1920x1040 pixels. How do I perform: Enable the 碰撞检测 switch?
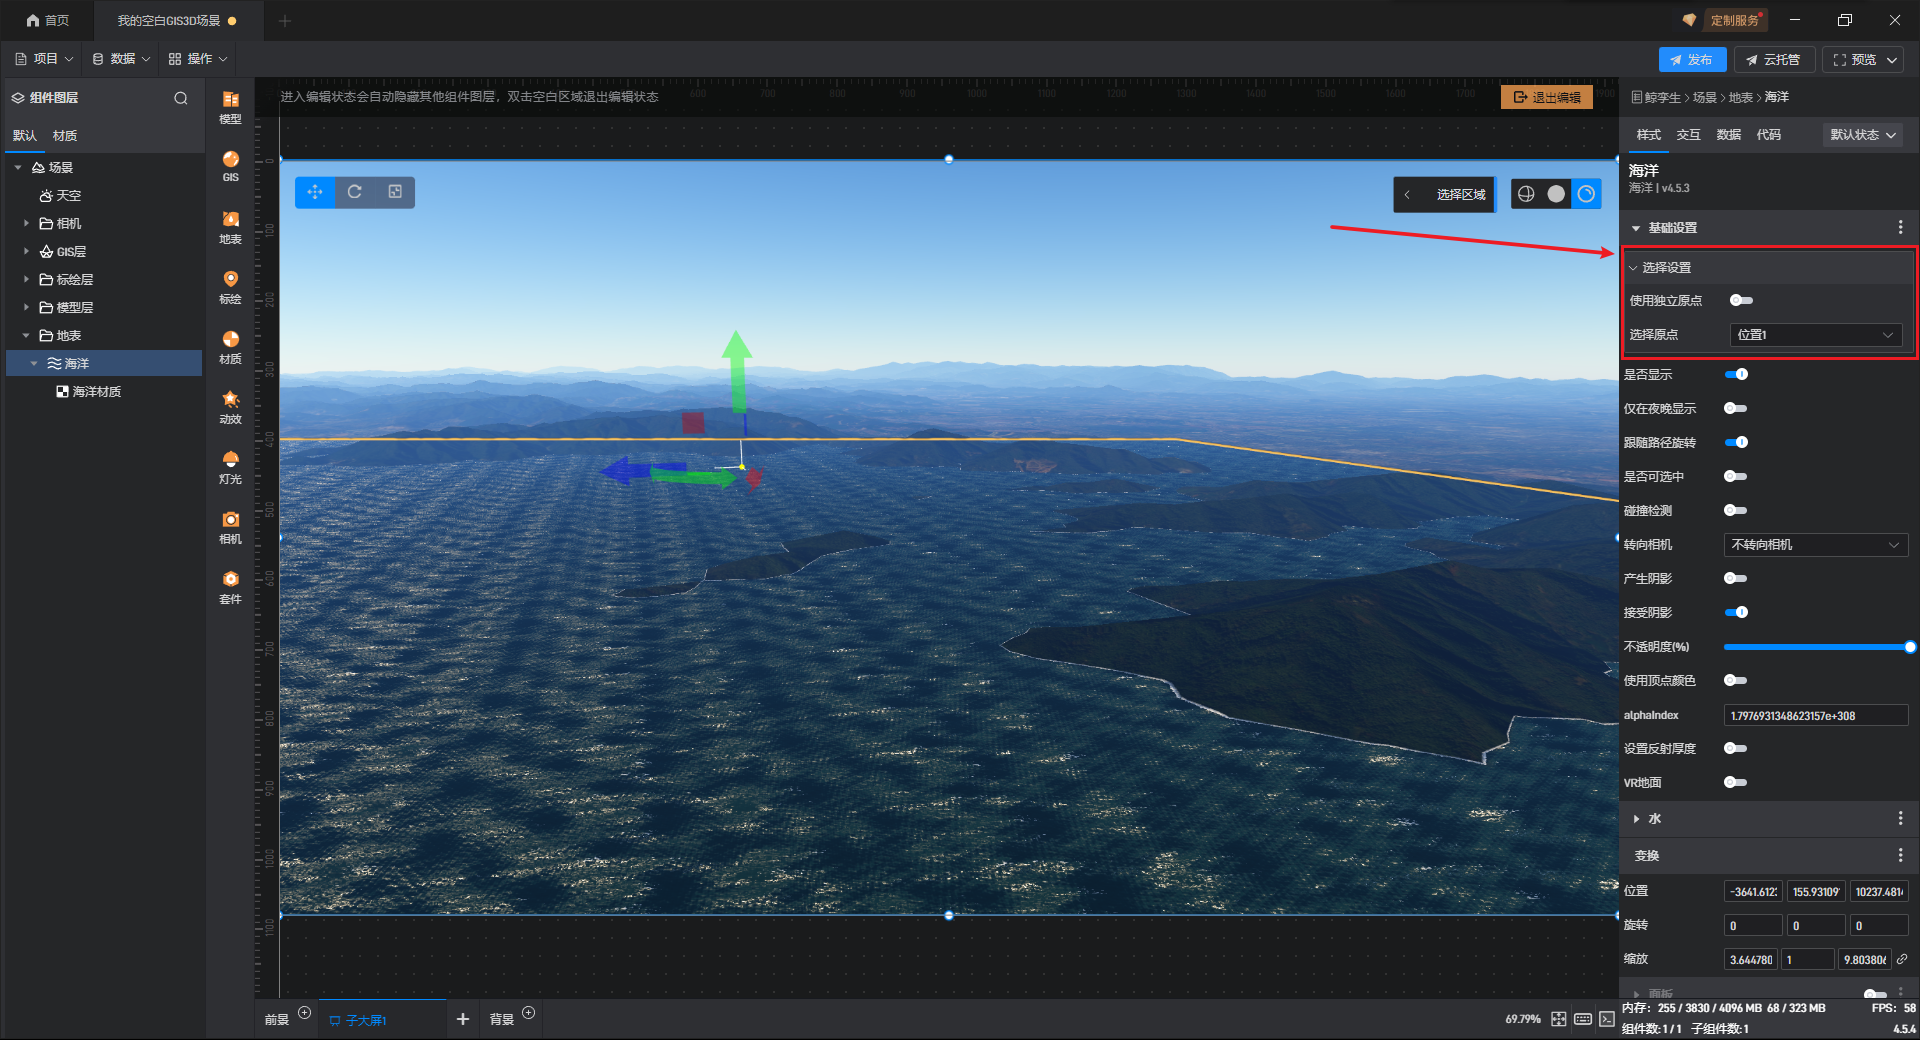point(1736,510)
